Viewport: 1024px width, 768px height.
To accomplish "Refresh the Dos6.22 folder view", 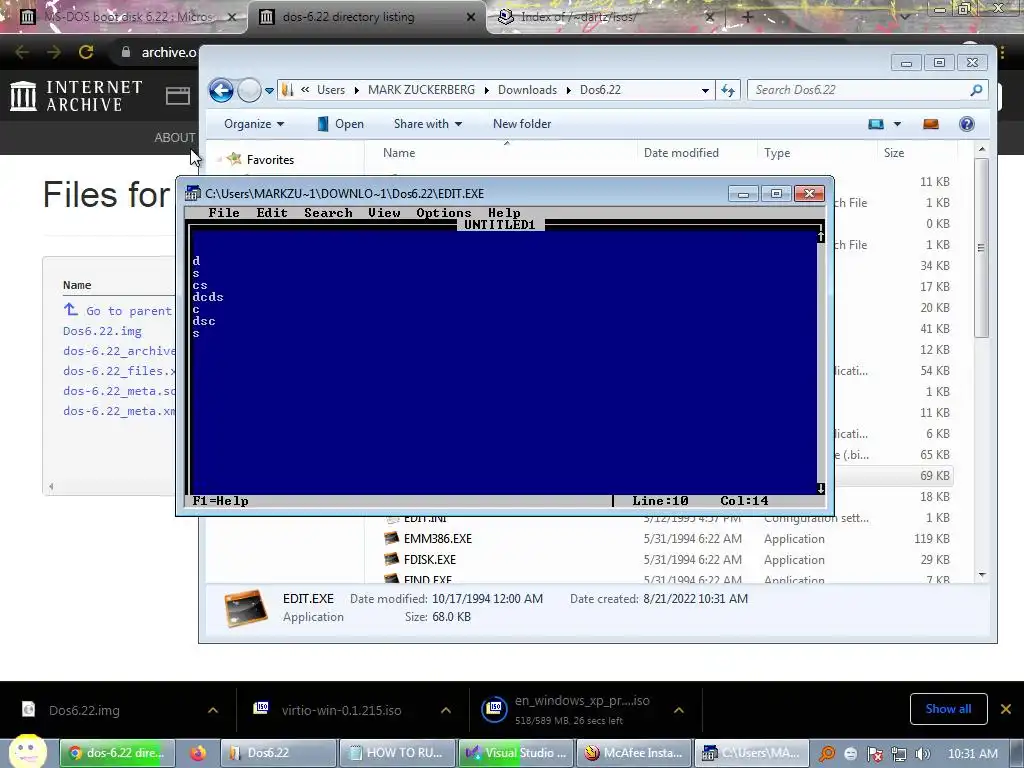I will (728, 90).
